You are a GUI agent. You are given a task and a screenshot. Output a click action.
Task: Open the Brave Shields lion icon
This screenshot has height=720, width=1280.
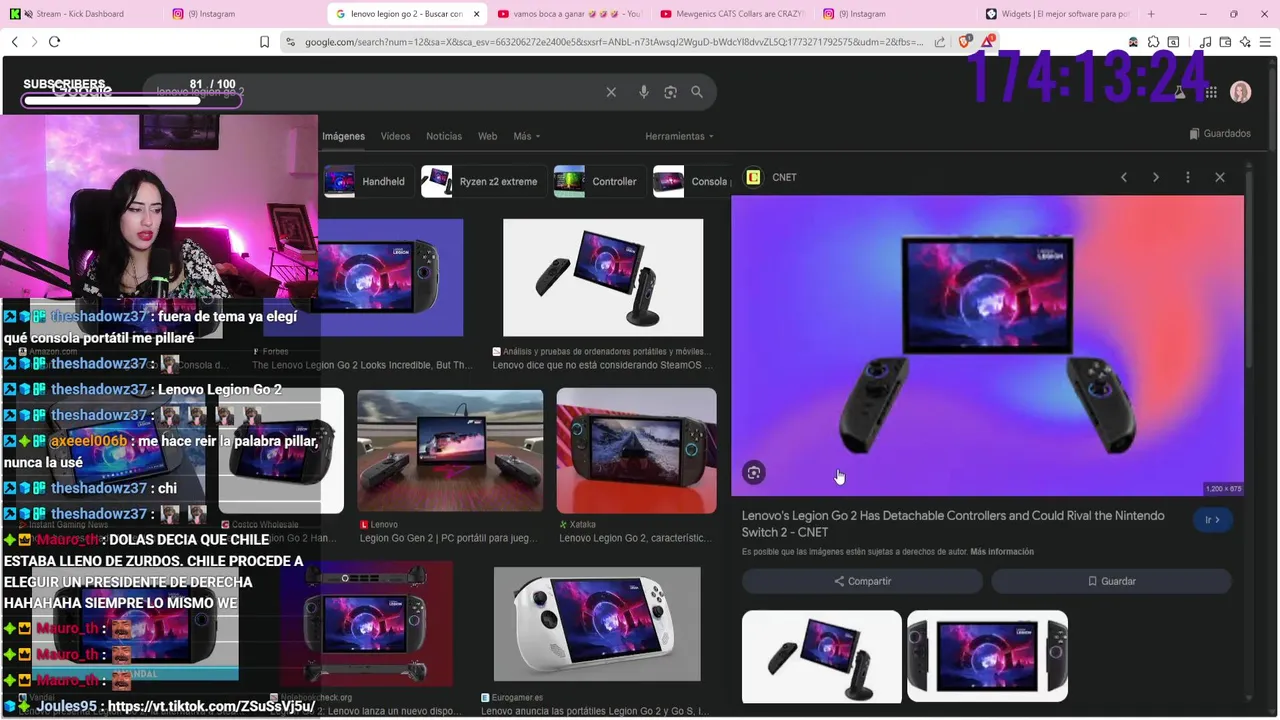[x=965, y=42]
